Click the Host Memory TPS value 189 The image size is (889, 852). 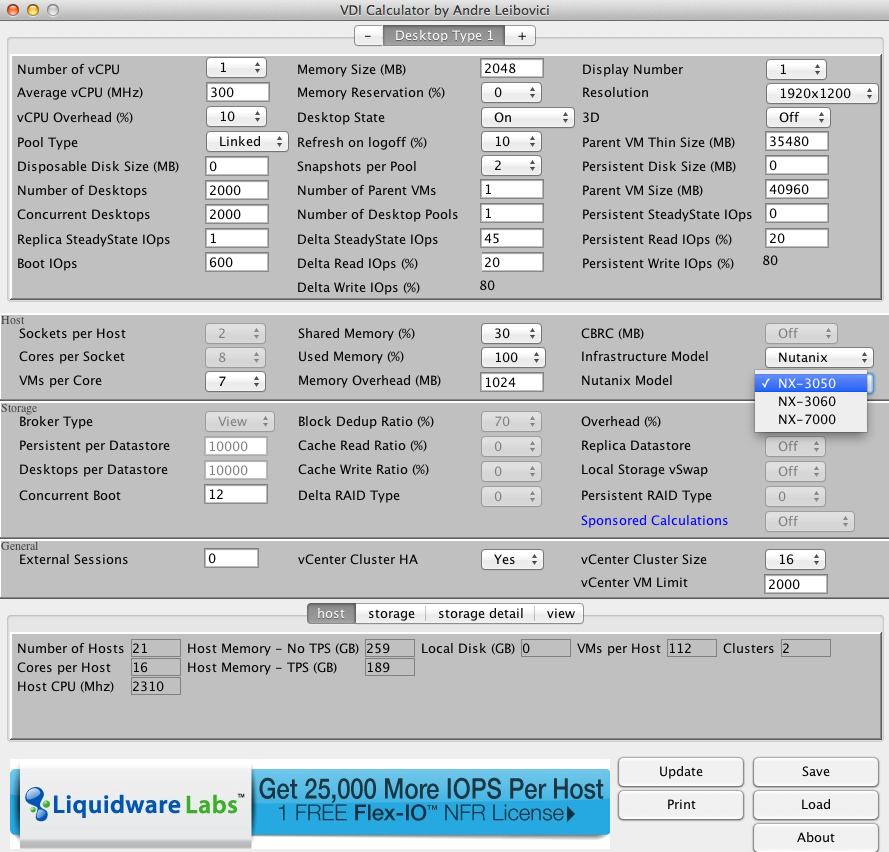coord(390,667)
